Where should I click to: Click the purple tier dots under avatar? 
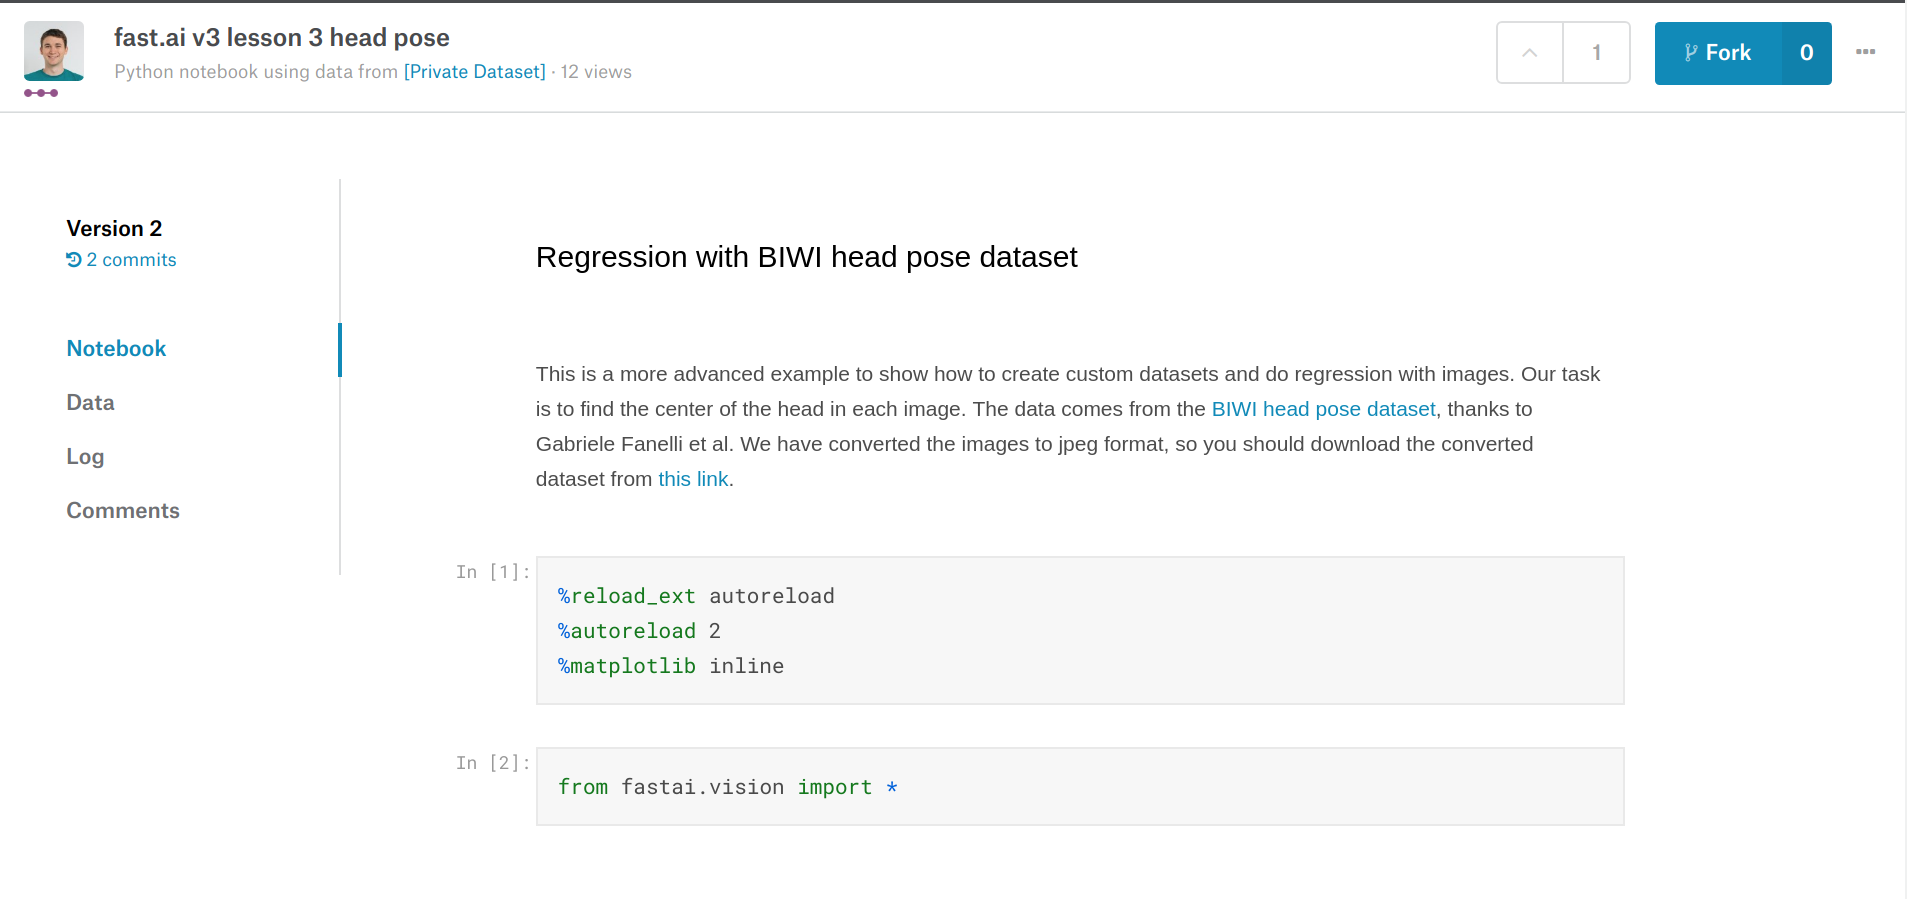pos(41,93)
